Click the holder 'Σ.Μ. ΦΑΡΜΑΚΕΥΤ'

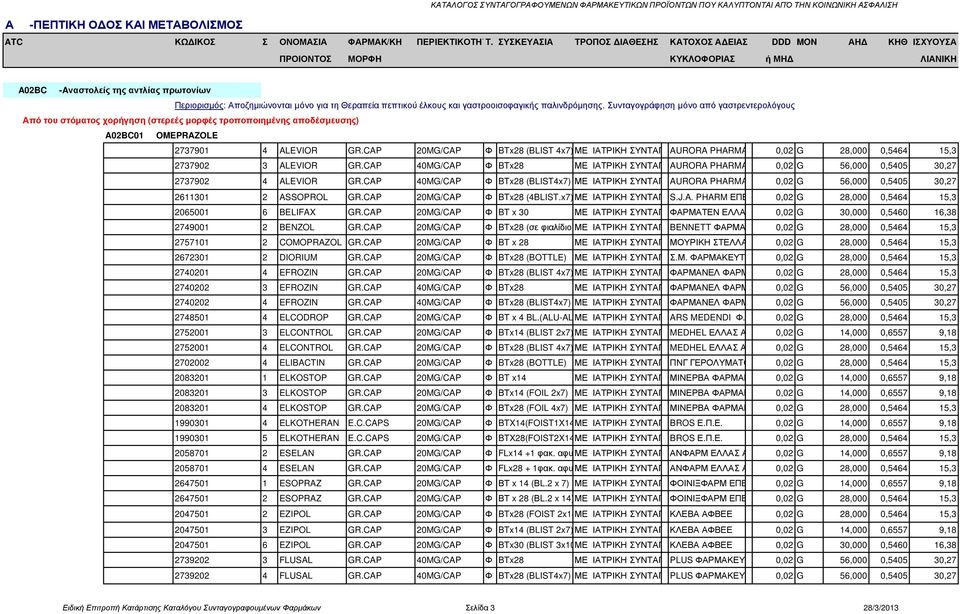707,258
